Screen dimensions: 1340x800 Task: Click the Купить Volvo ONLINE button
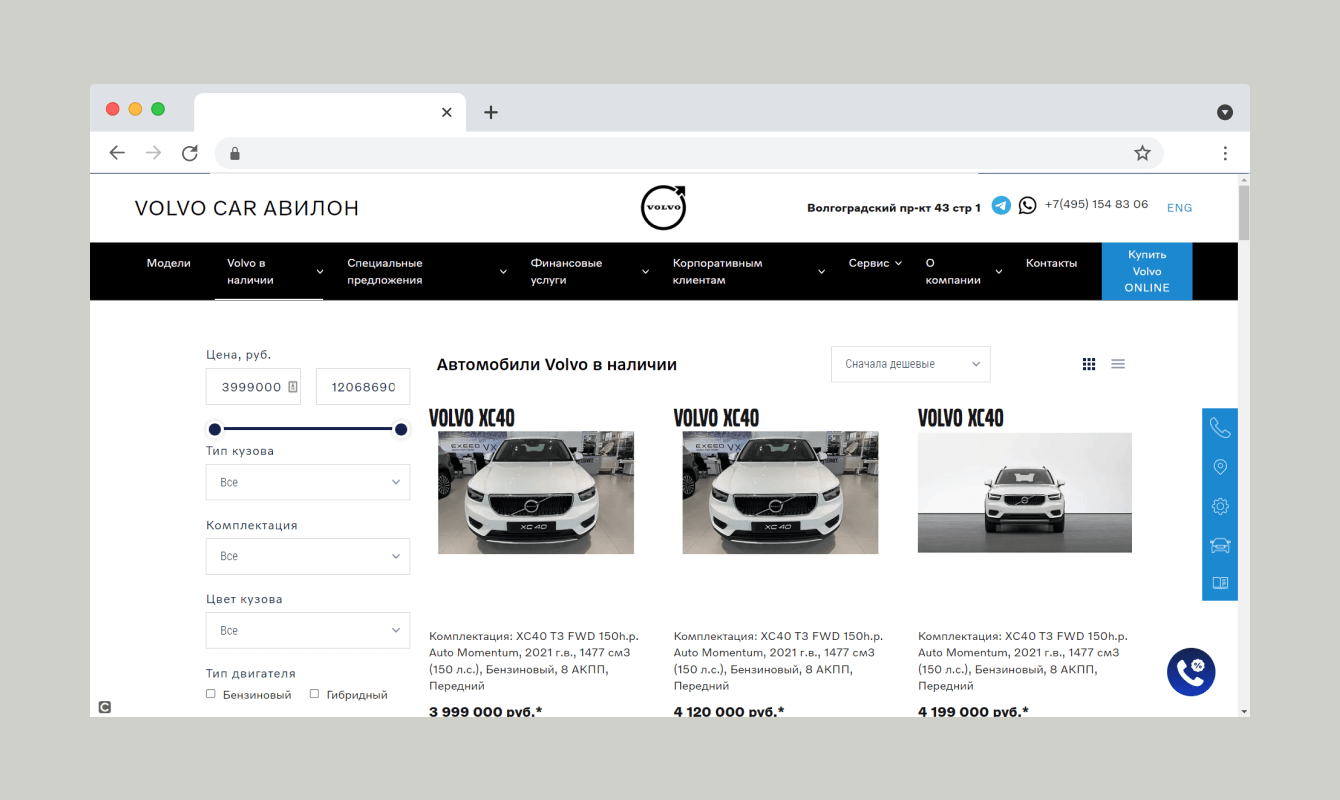tap(1147, 271)
